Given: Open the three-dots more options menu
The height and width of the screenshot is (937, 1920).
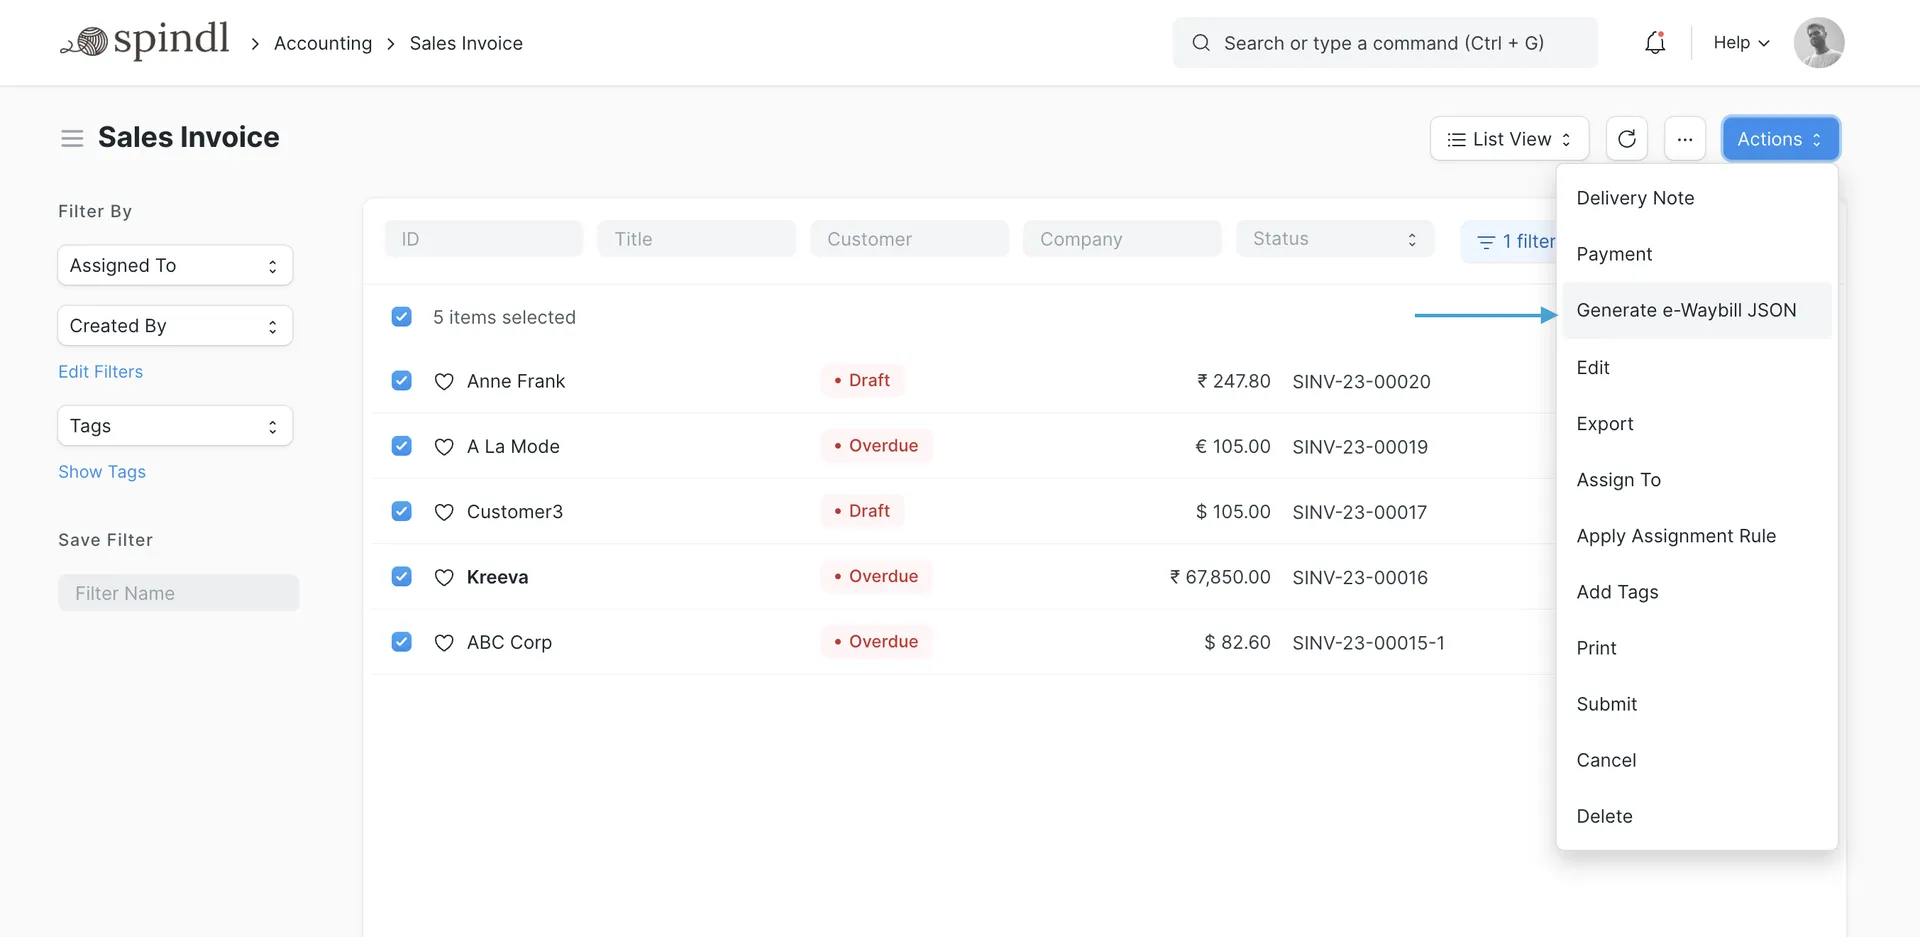Looking at the screenshot, I should tap(1684, 139).
